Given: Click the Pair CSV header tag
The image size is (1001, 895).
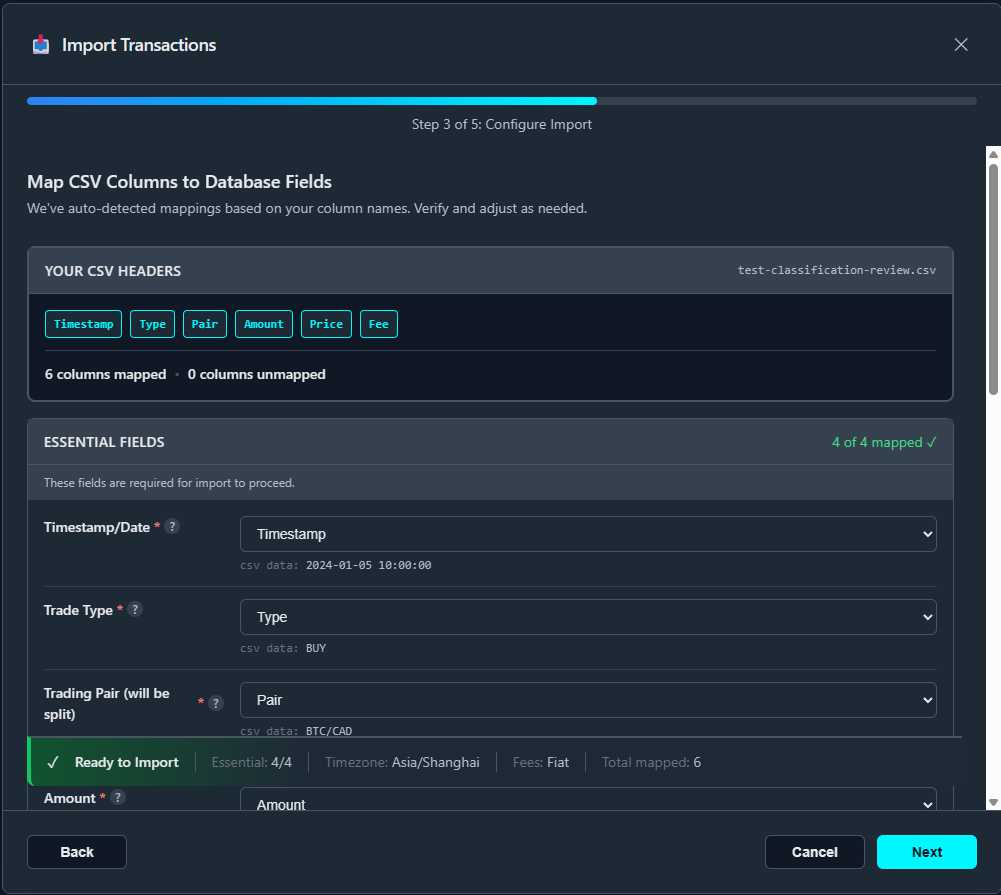Looking at the screenshot, I should click(x=205, y=324).
